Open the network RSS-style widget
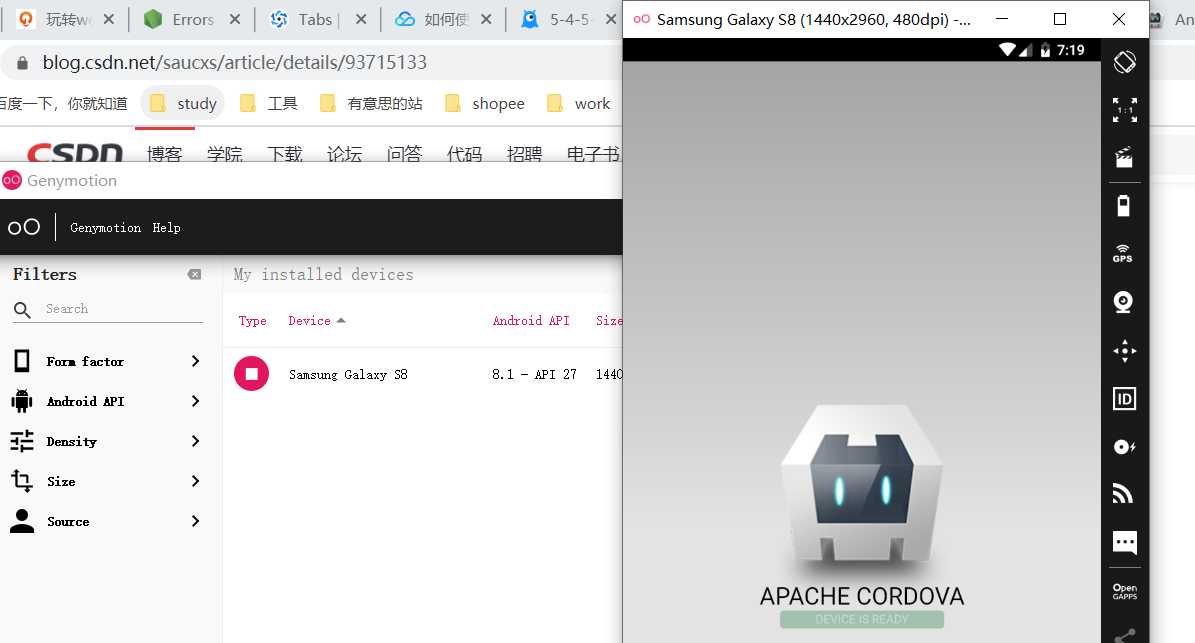The width and height of the screenshot is (1195, 643). pos(1123,494)
